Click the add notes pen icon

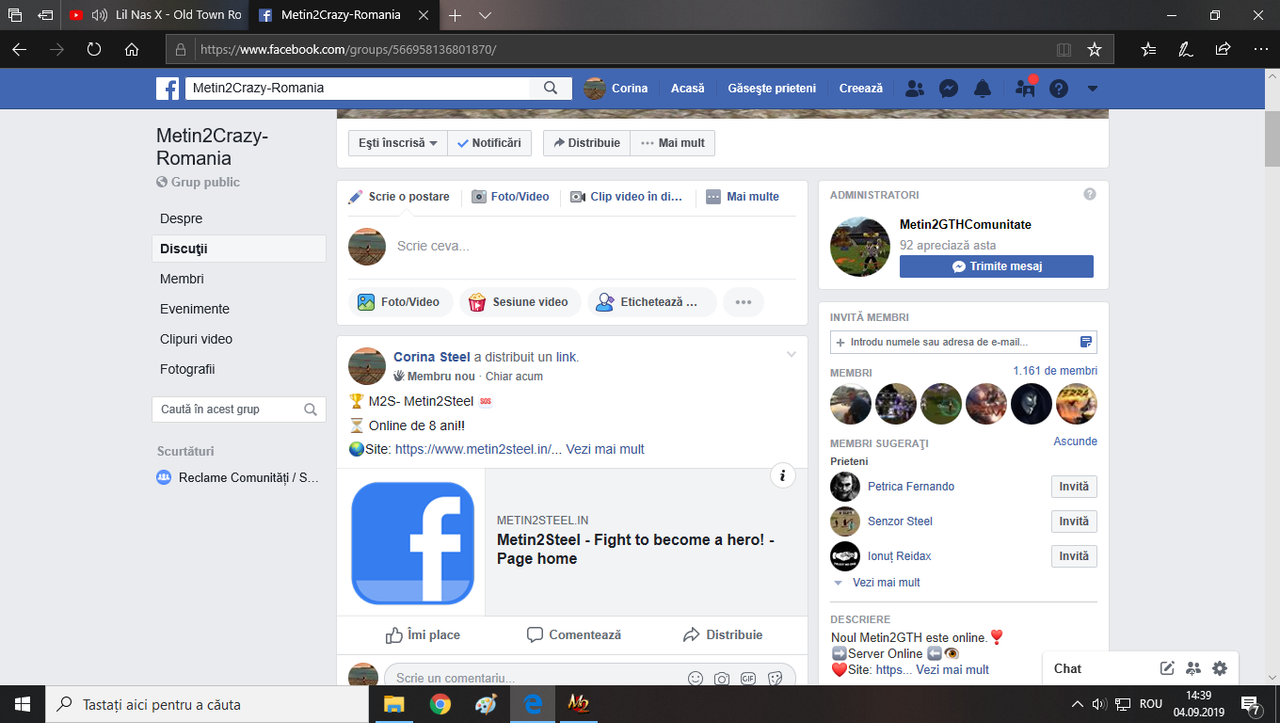tap(1185, 49)
